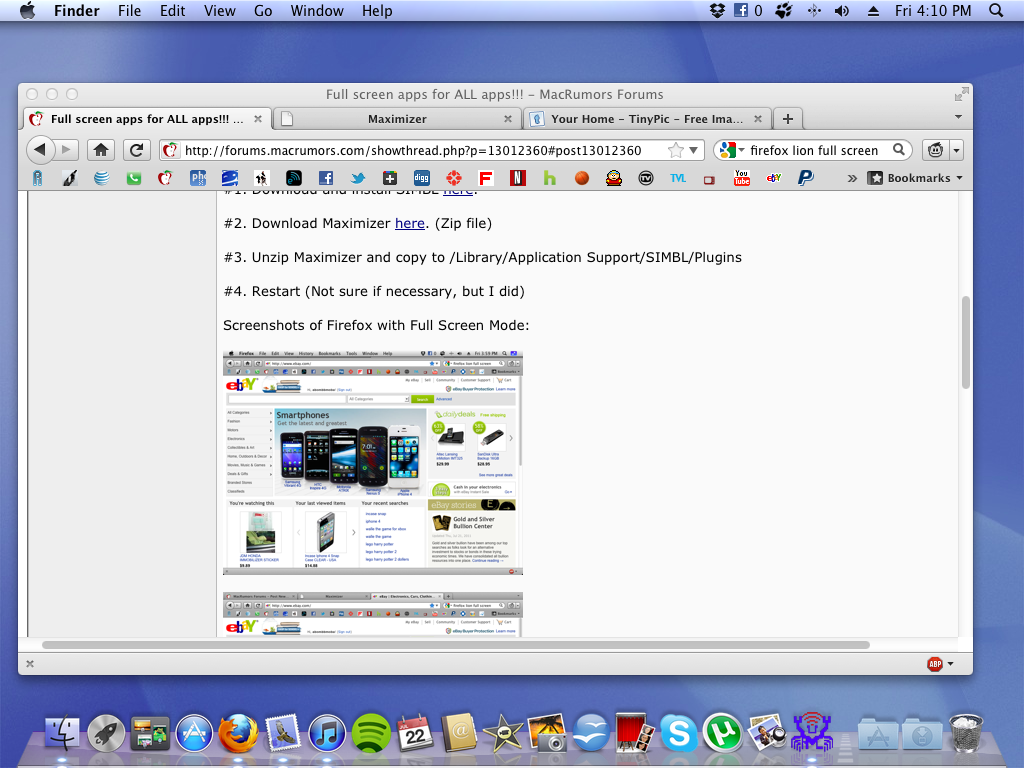Close the add-on bar with X

tap(29, 664)
